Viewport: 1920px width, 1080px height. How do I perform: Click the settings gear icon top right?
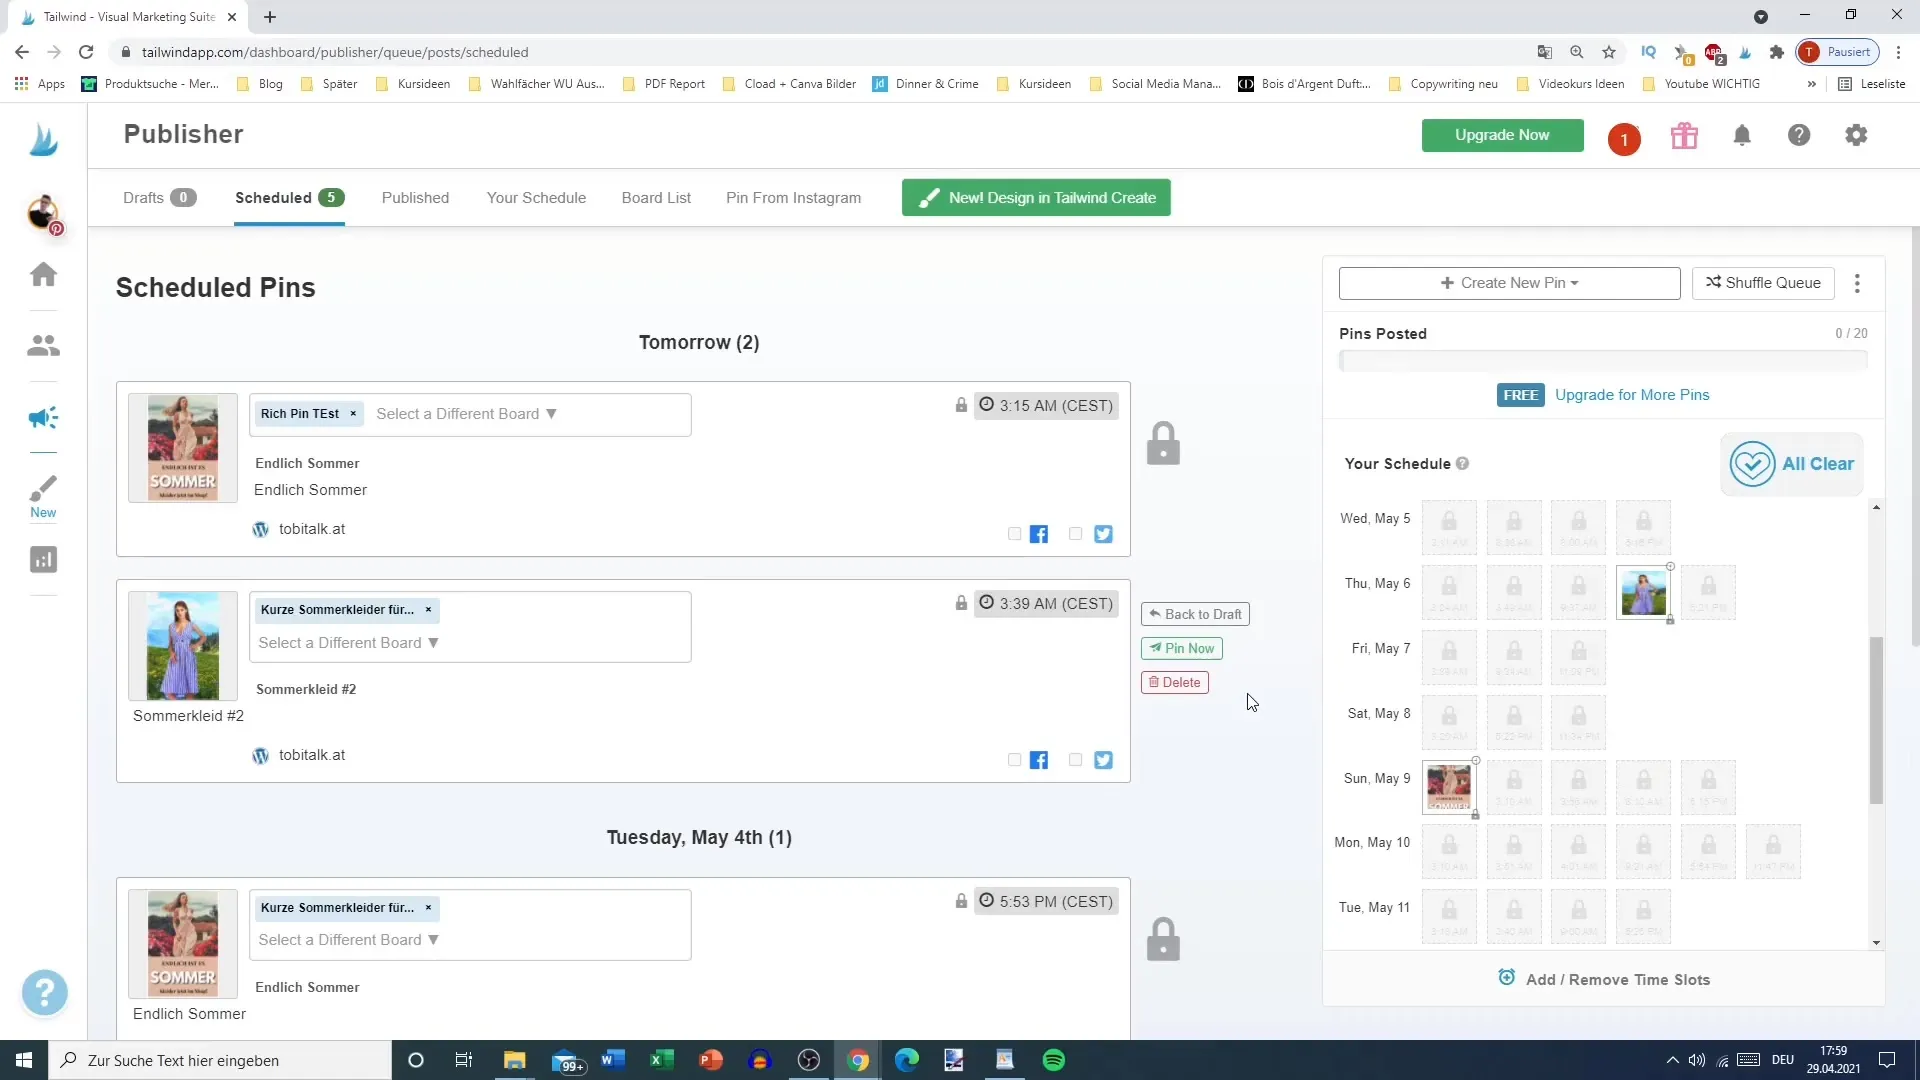point(1857,135)
